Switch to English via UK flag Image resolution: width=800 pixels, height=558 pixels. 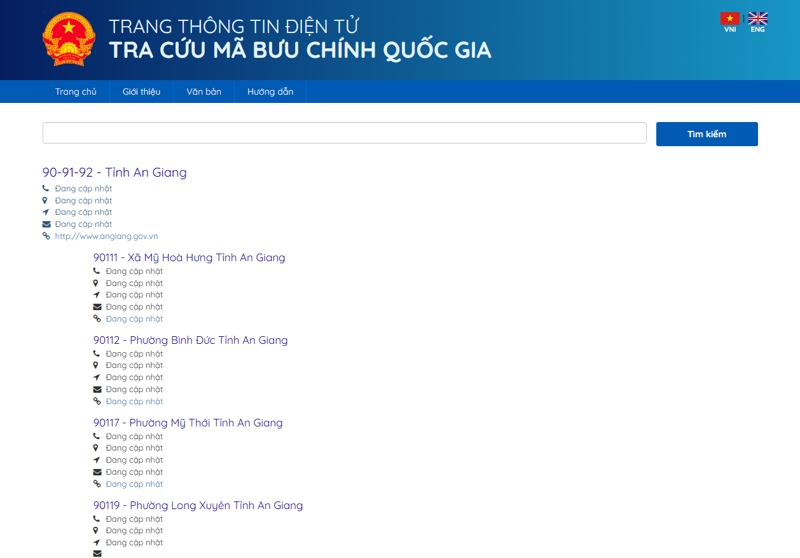coord(757,19)
